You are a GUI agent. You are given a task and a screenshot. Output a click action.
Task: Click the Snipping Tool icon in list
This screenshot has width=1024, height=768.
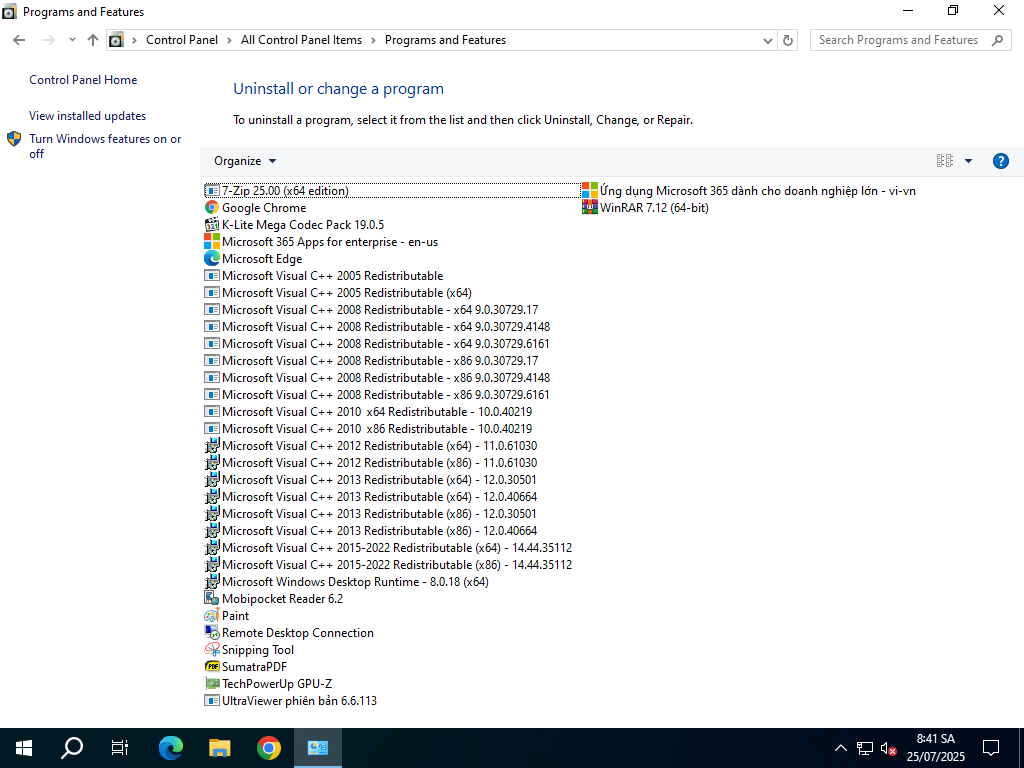(212, 650)
